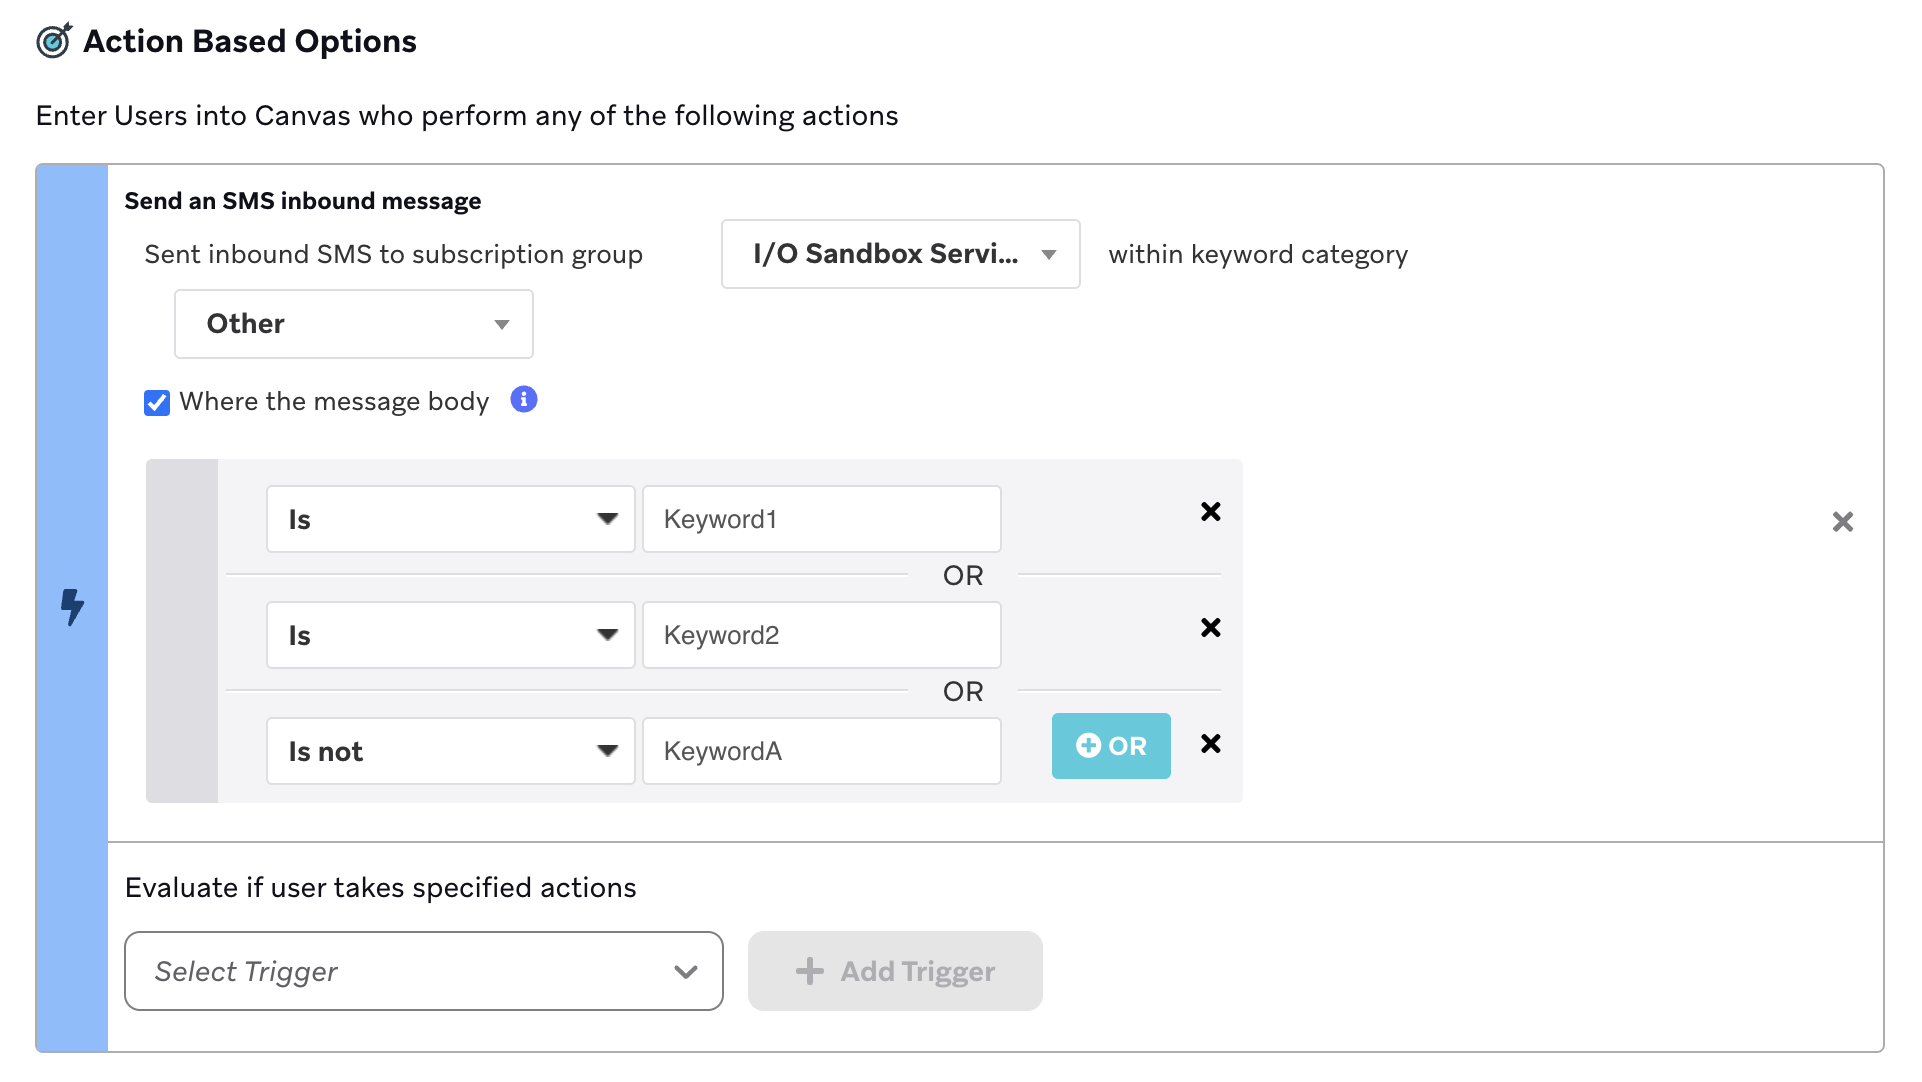Open the Select Trigger dropdown
The image size is (1922, 1082).
[x=423, y=971]
